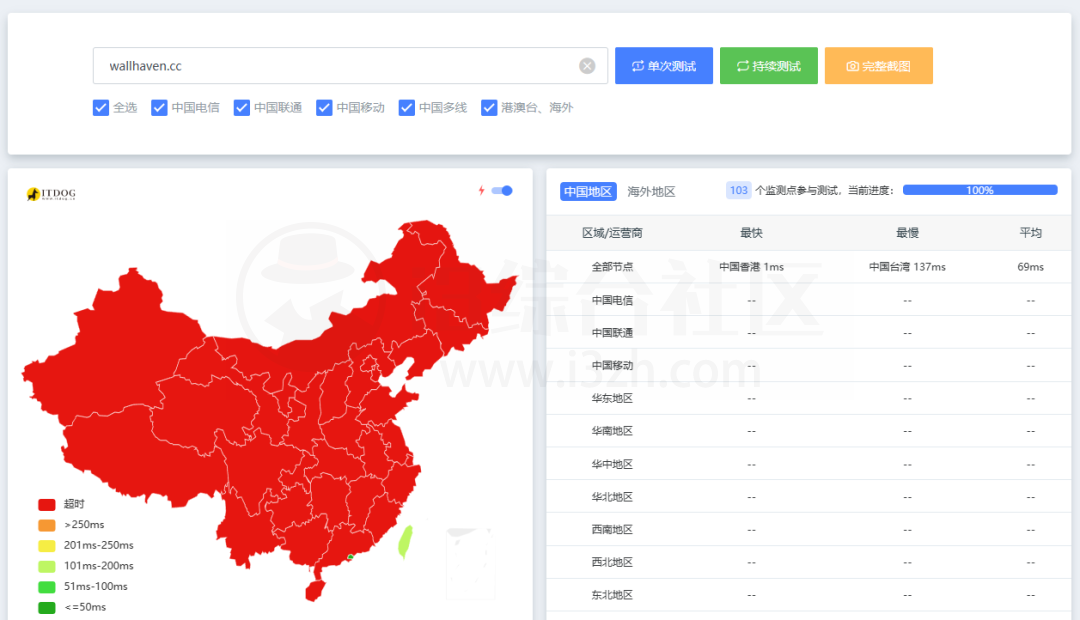The image size is (1080, 620).
Task: Select the 东北地区 table row
Action: tap(809, 595)
